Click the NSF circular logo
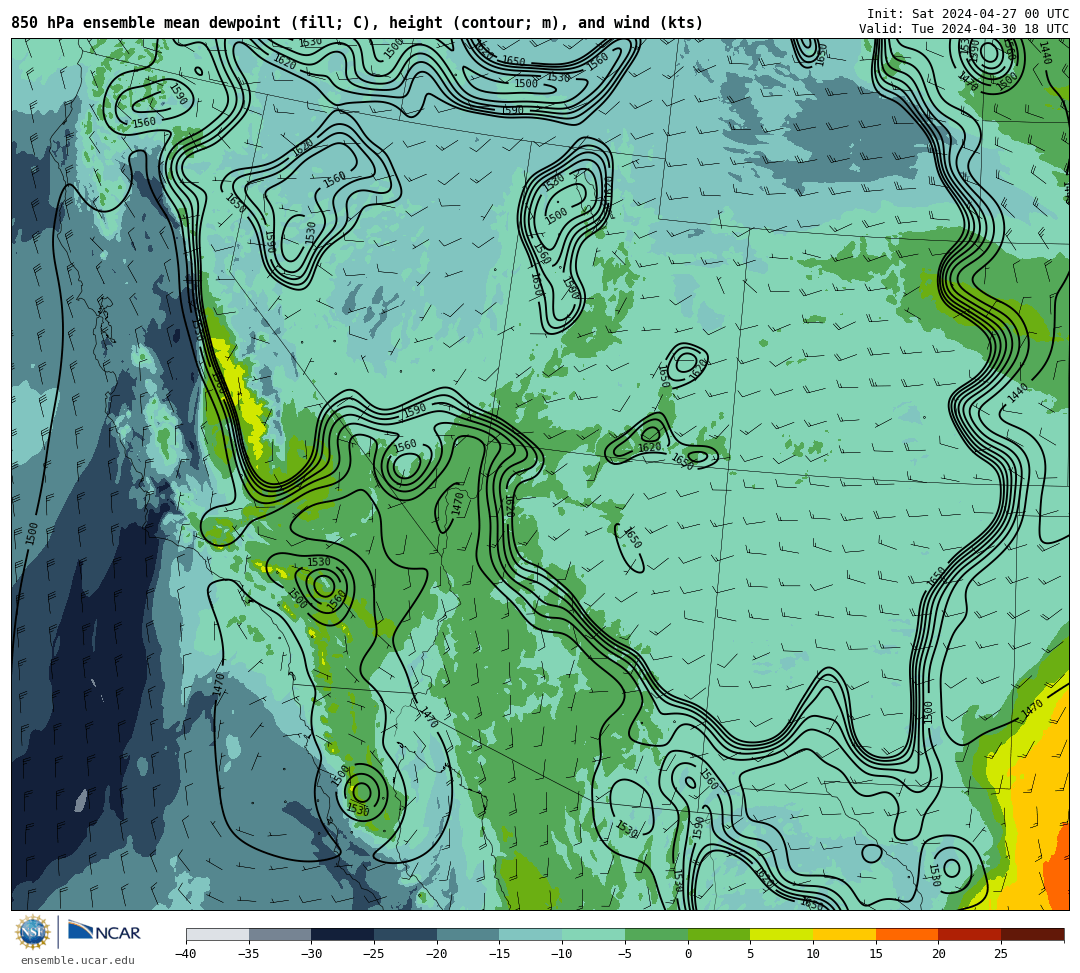 click(32, 932)
